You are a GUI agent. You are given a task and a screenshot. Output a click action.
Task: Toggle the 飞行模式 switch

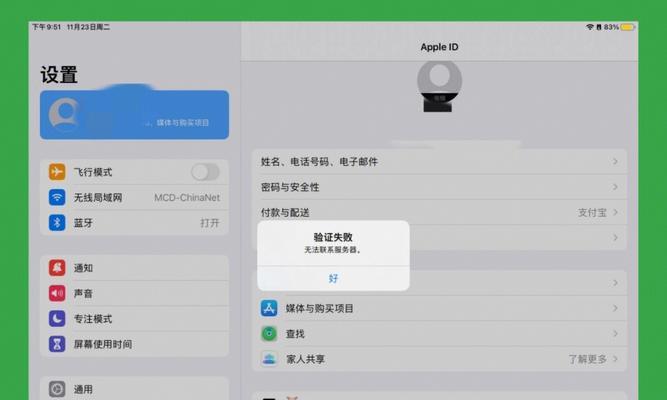point(205,172)
